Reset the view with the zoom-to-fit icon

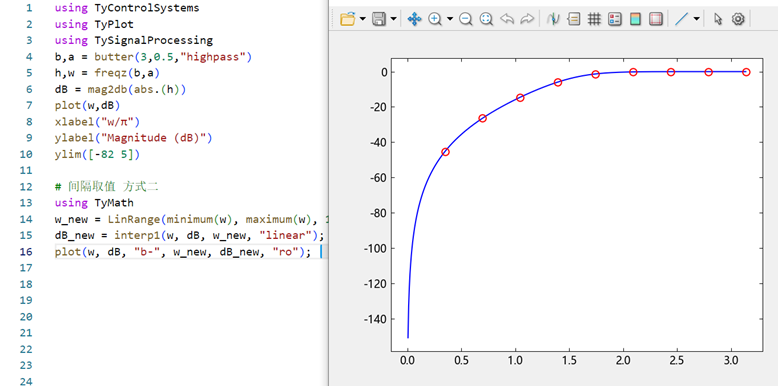coord(486,19)
